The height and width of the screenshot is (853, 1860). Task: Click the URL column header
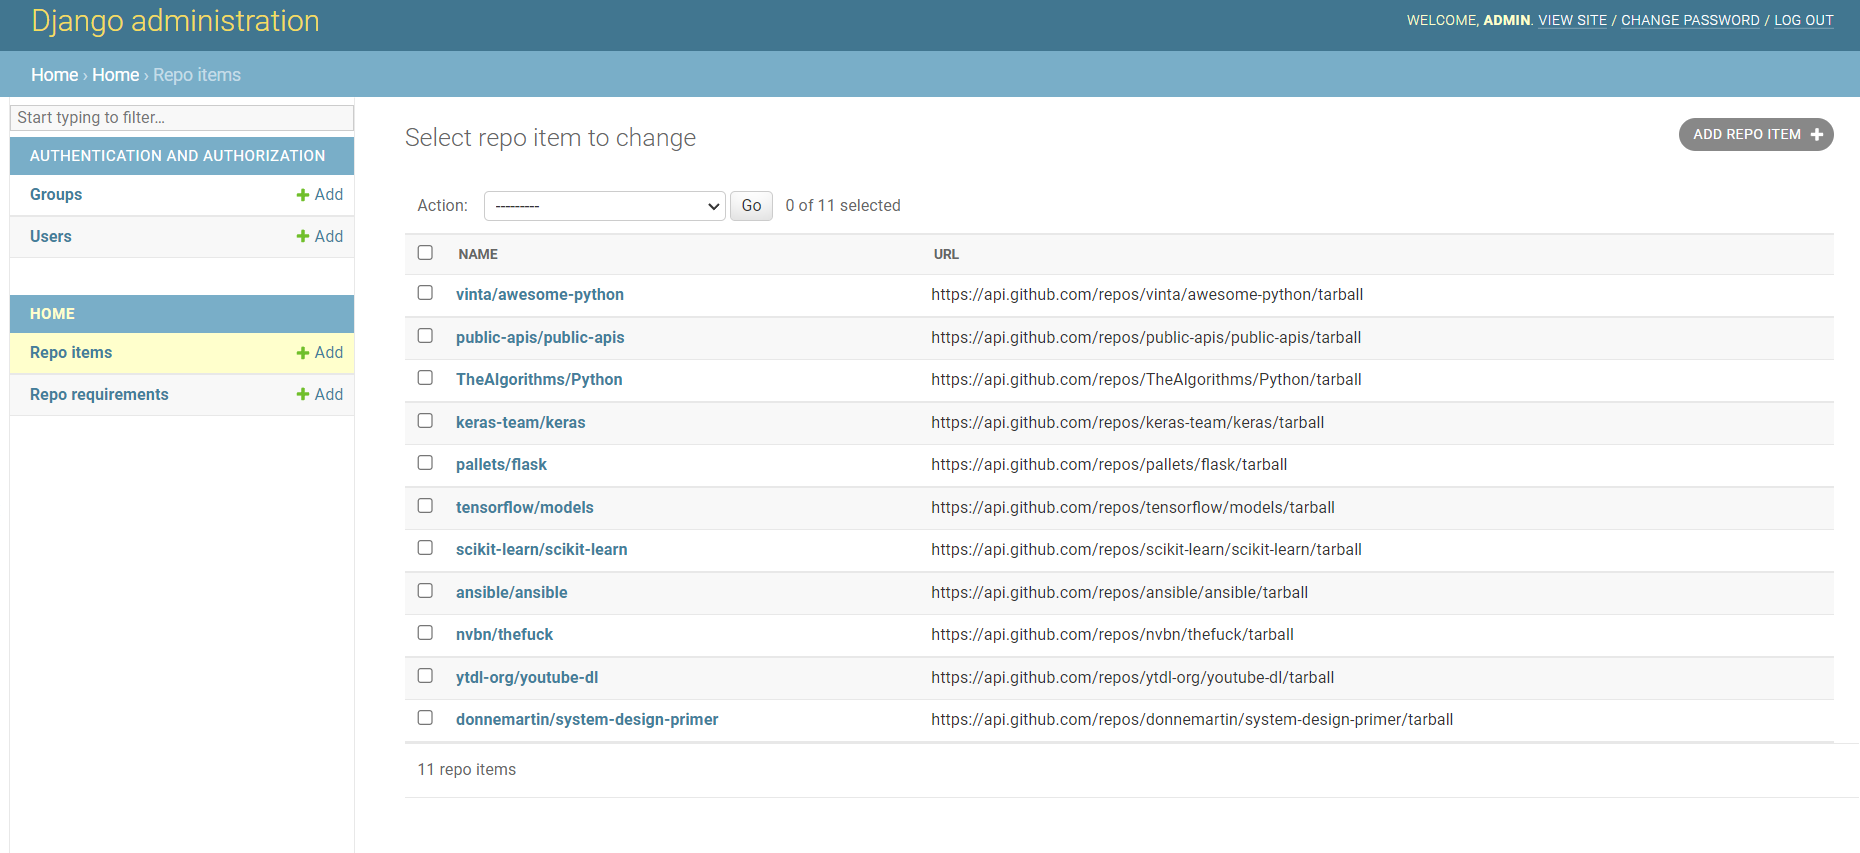(946, 255)
